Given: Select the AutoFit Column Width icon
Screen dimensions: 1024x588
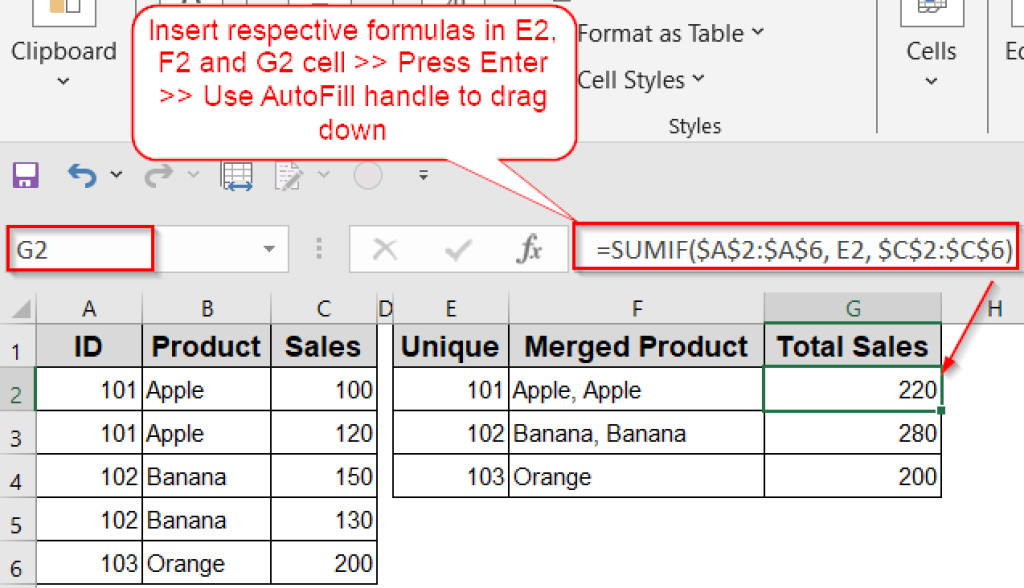Looking at the screenshot, I should (237, 175).
